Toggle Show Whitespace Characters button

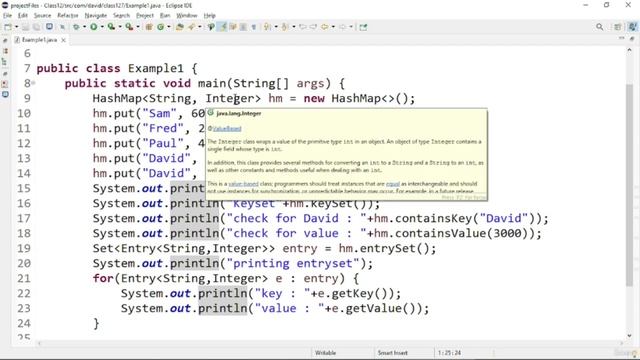253,27
